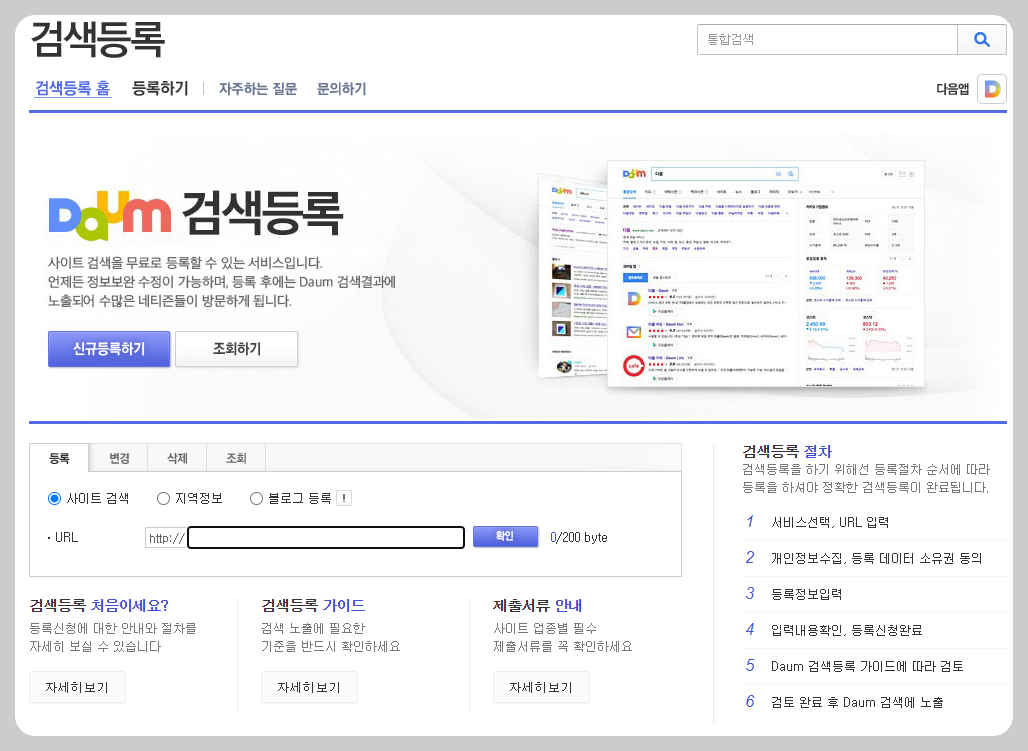
Task: Focus the URL input field
Action: (x=326, y=538)
